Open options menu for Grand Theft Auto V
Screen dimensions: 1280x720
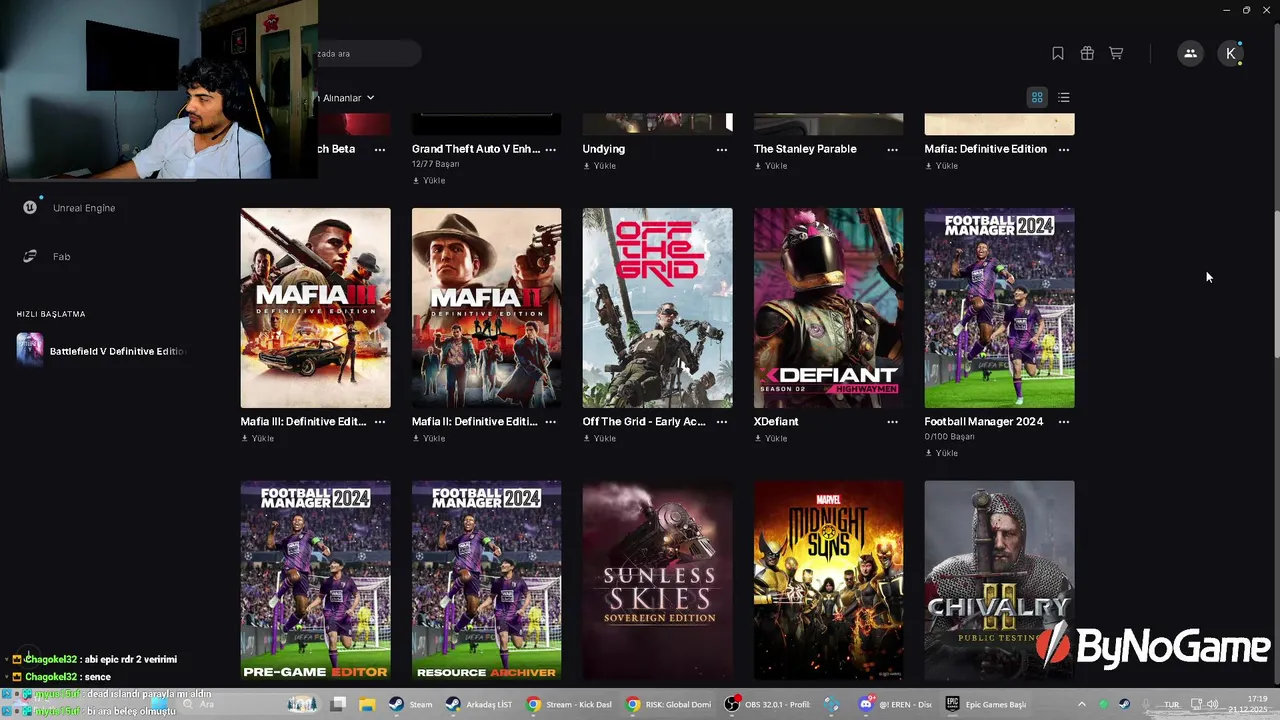(x=551, y=149)
